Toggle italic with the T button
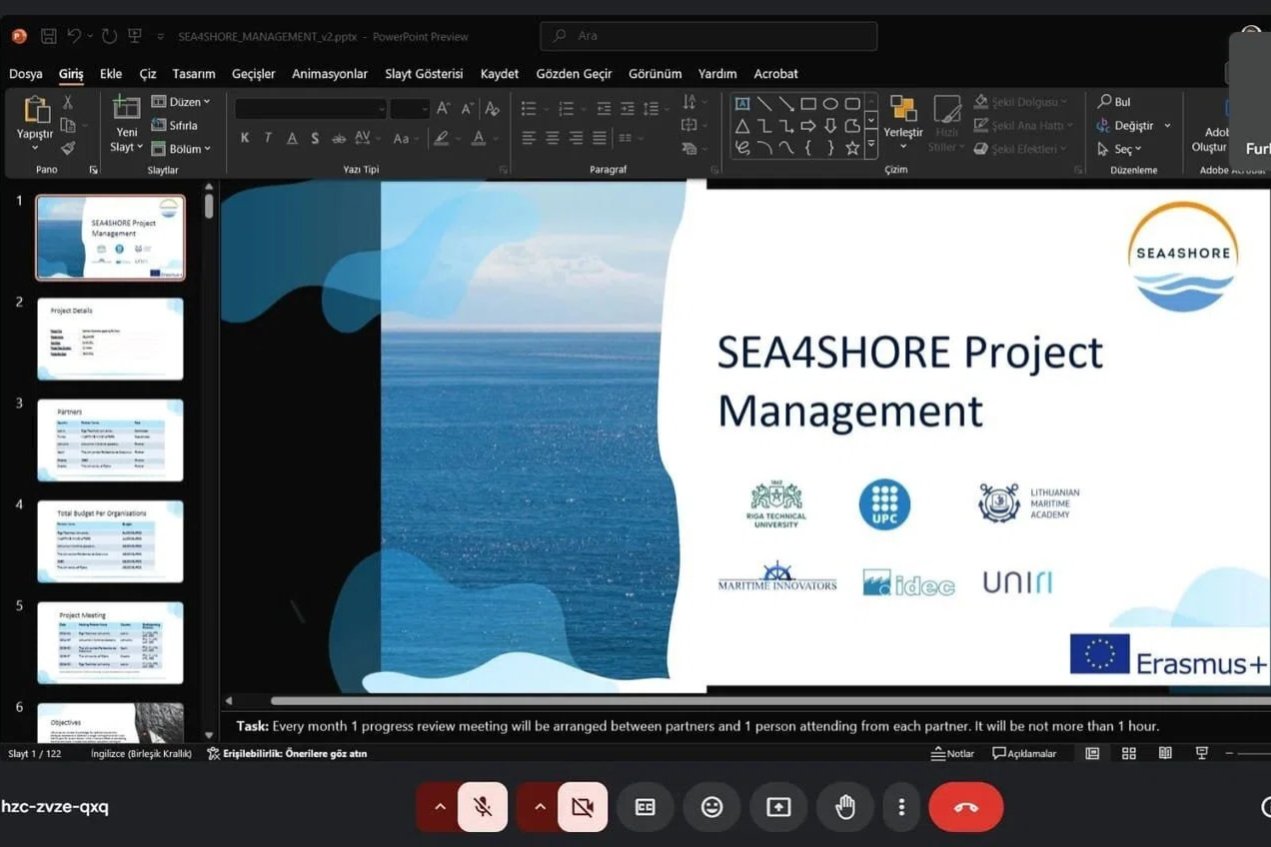The image size is (1271, 847). 268,138
